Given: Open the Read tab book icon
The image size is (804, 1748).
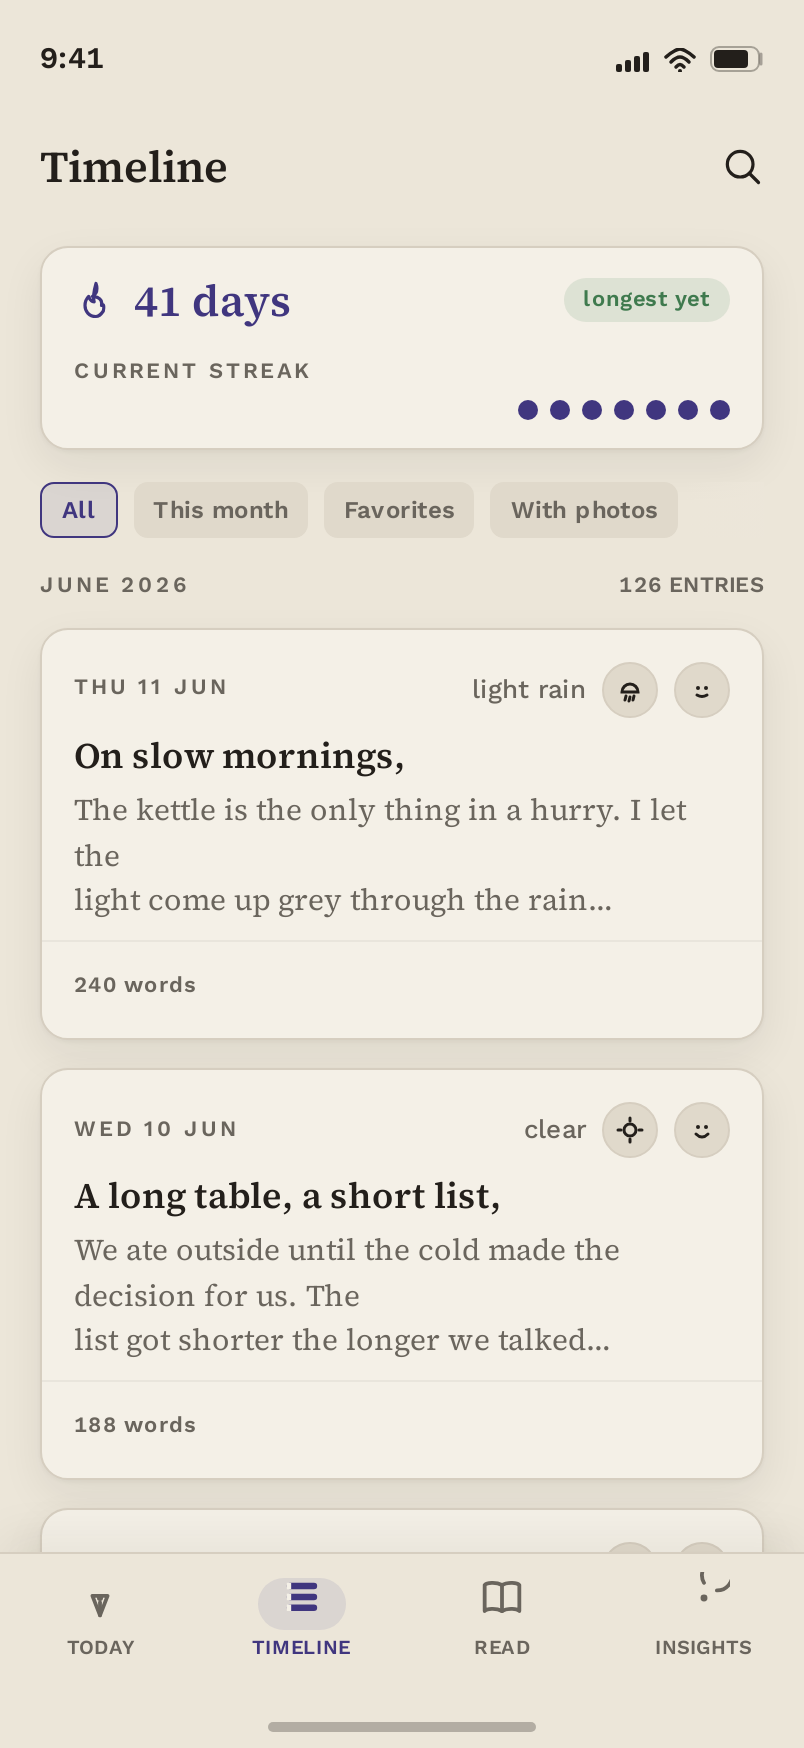Looking at the screenshot, I should click(x=502, y=1598).
